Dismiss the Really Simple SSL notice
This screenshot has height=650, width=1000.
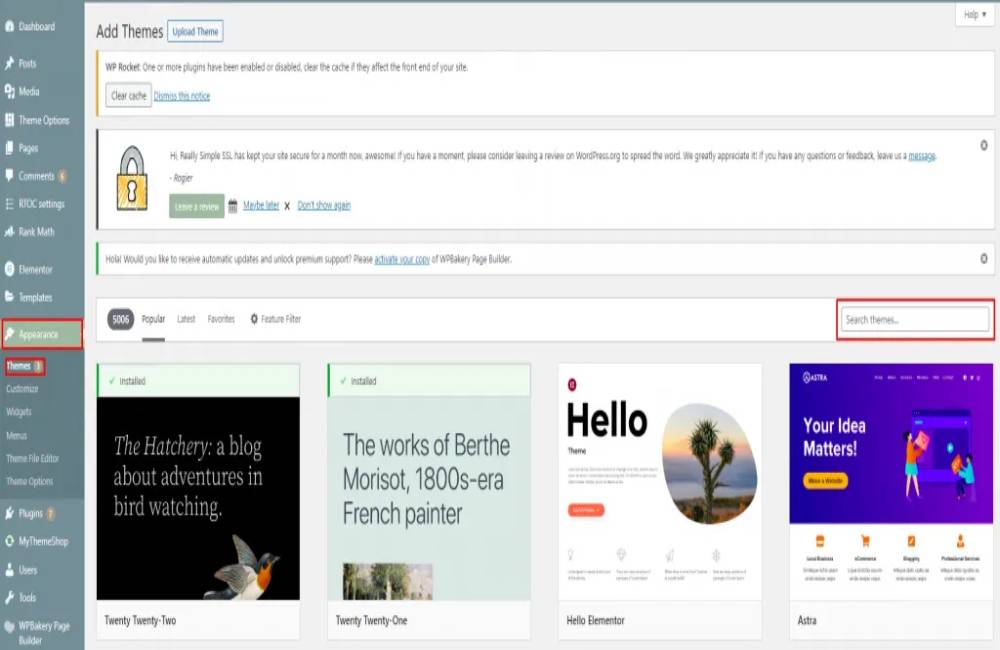[984, 145]
